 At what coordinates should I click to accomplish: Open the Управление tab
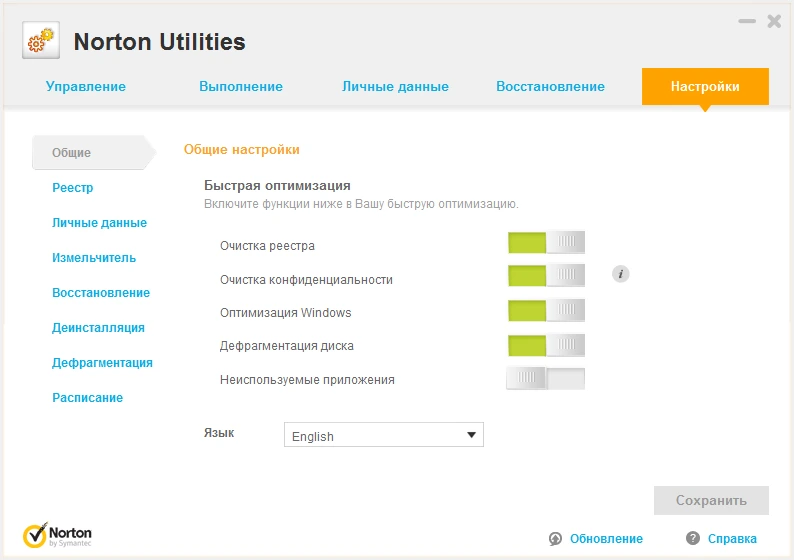[x=86, y=87]
